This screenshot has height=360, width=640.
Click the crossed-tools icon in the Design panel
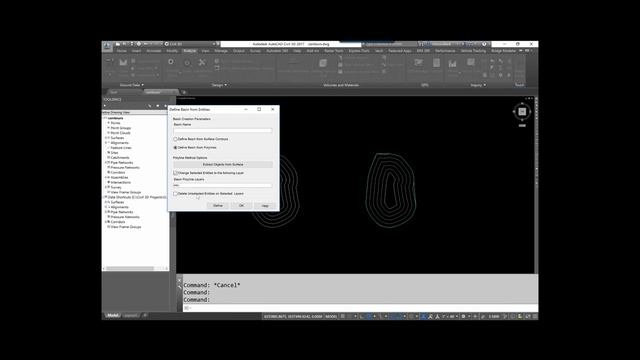pyautogui.click(x=202, y=62)
